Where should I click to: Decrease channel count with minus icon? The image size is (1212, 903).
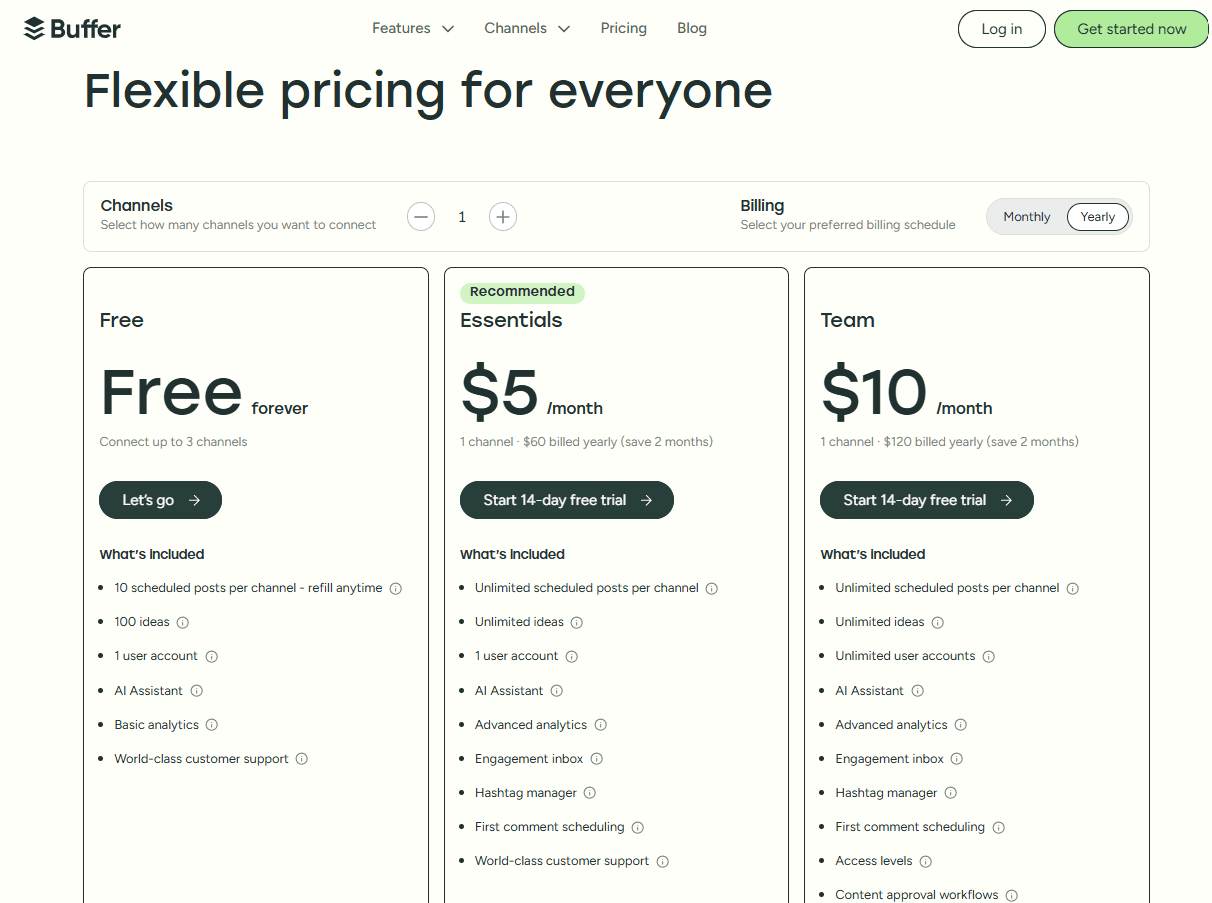click(421, 216)
